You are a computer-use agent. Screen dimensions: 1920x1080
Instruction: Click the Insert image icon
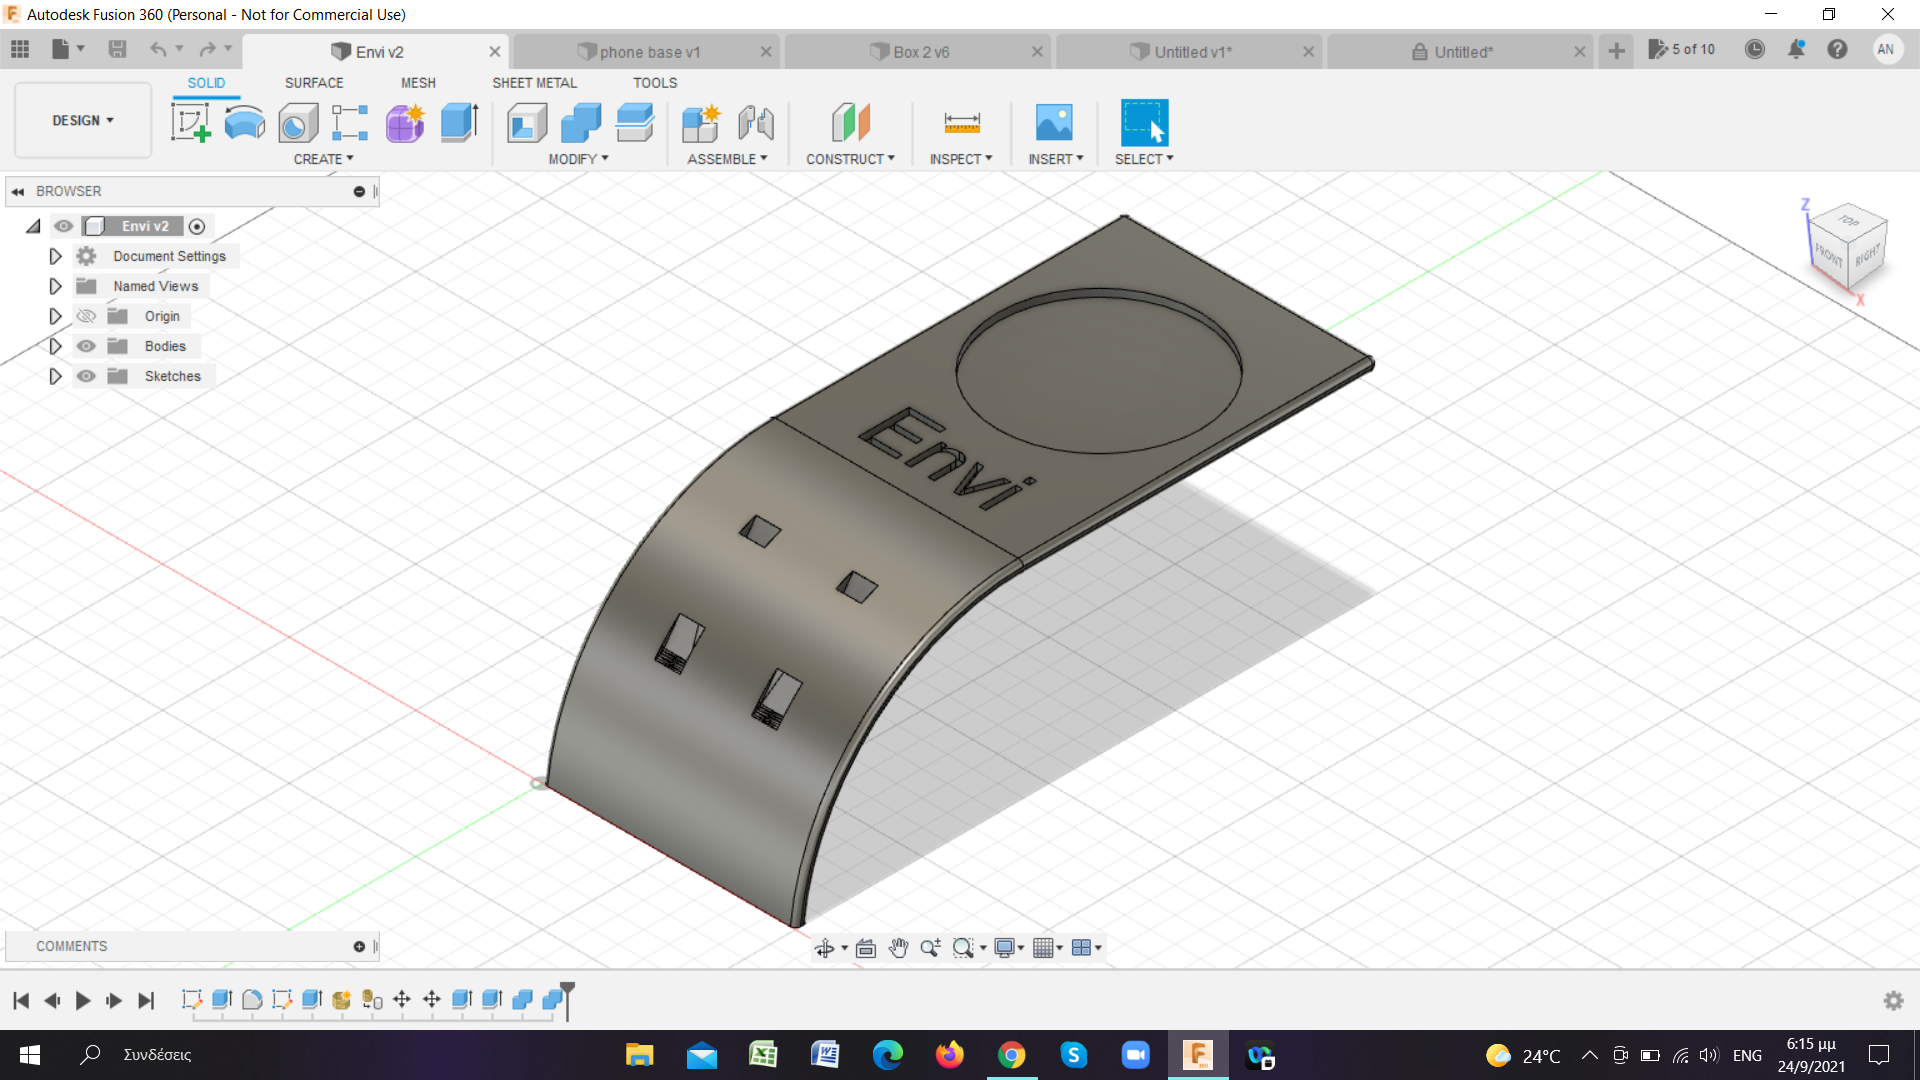(x=1054, y=123)
